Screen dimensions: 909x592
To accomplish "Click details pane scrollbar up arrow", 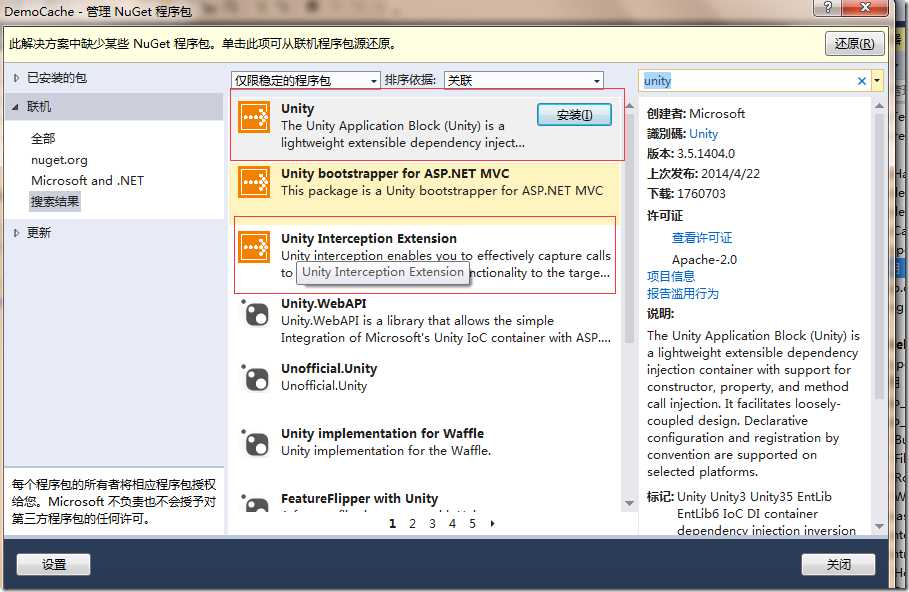I will 879,106.
